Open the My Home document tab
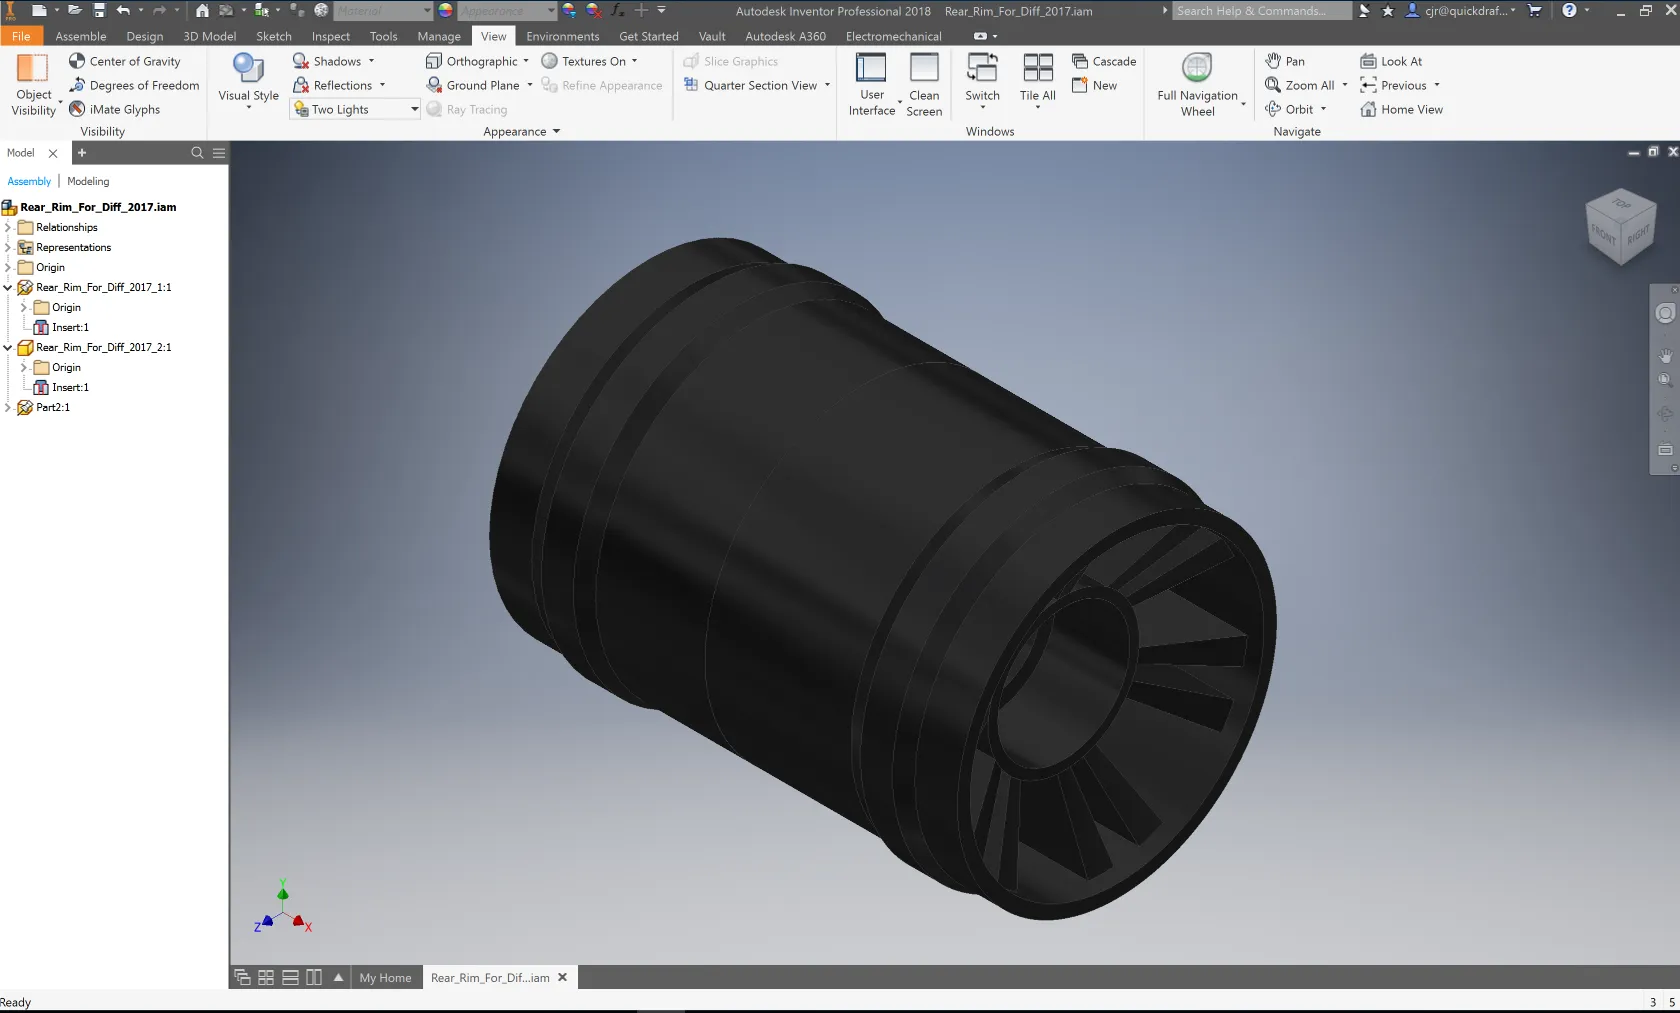 385,978
